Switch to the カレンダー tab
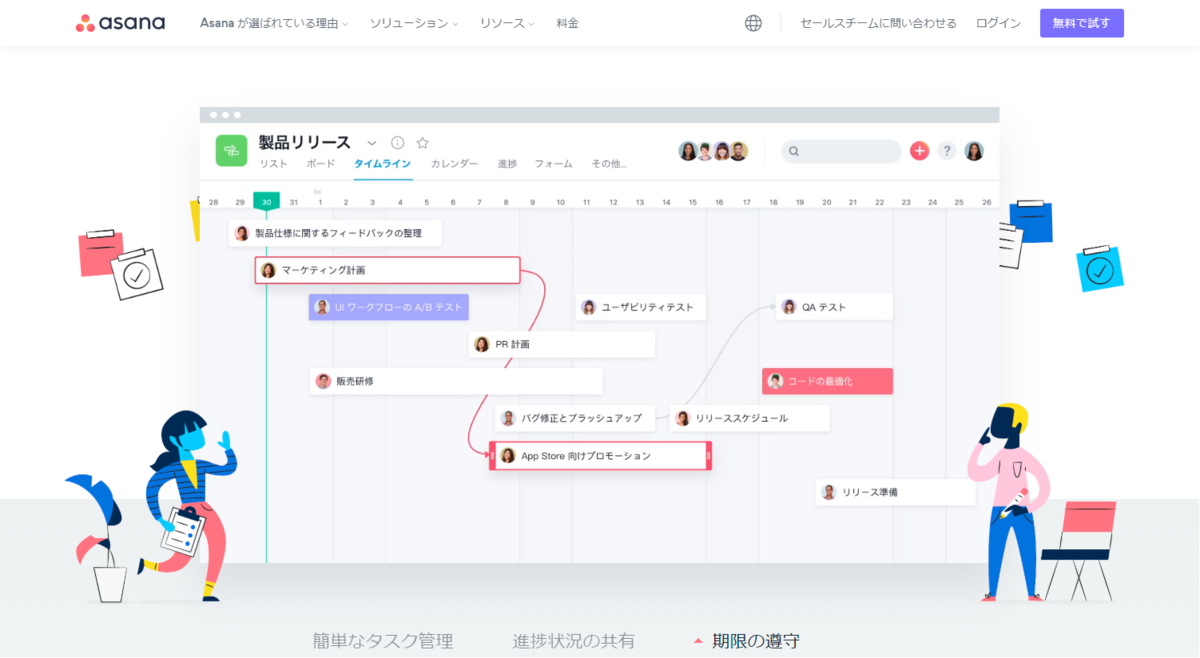The width and height of the screenshot is (1200, 658). point(453,163)
